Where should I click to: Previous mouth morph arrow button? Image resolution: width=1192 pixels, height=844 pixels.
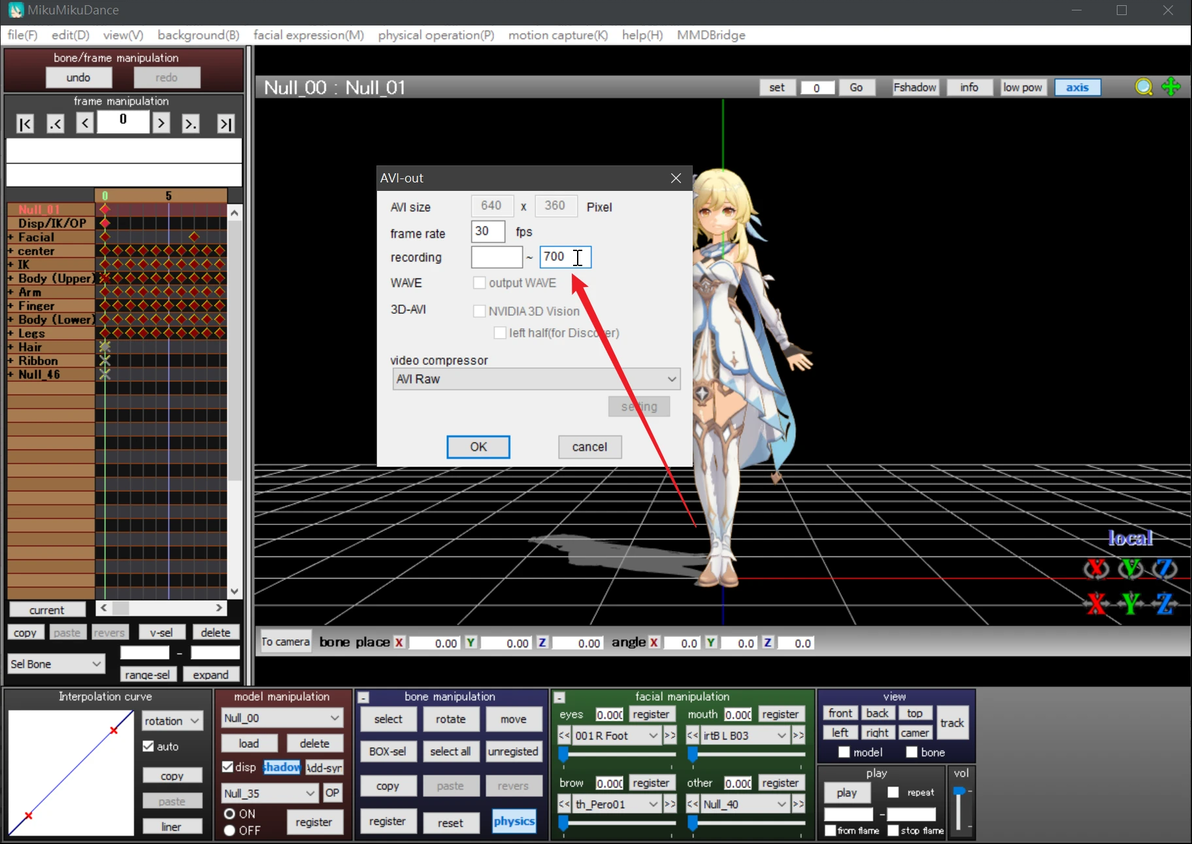(693, 736)
